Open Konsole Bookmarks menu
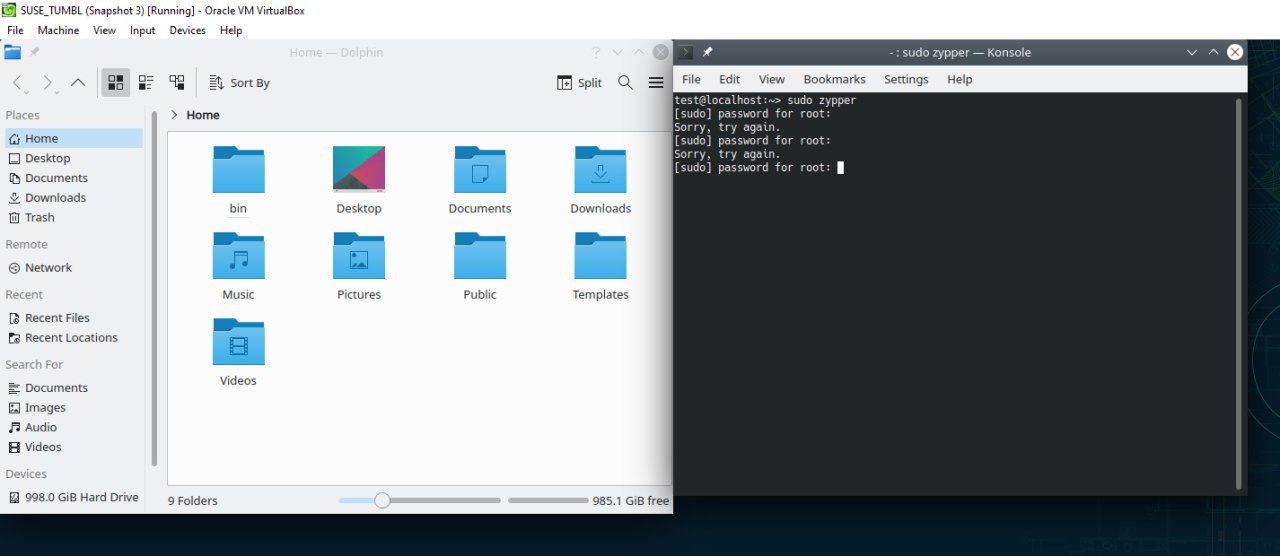The width and height of the screenshot is (1280, 556). (x=834, y=79)
